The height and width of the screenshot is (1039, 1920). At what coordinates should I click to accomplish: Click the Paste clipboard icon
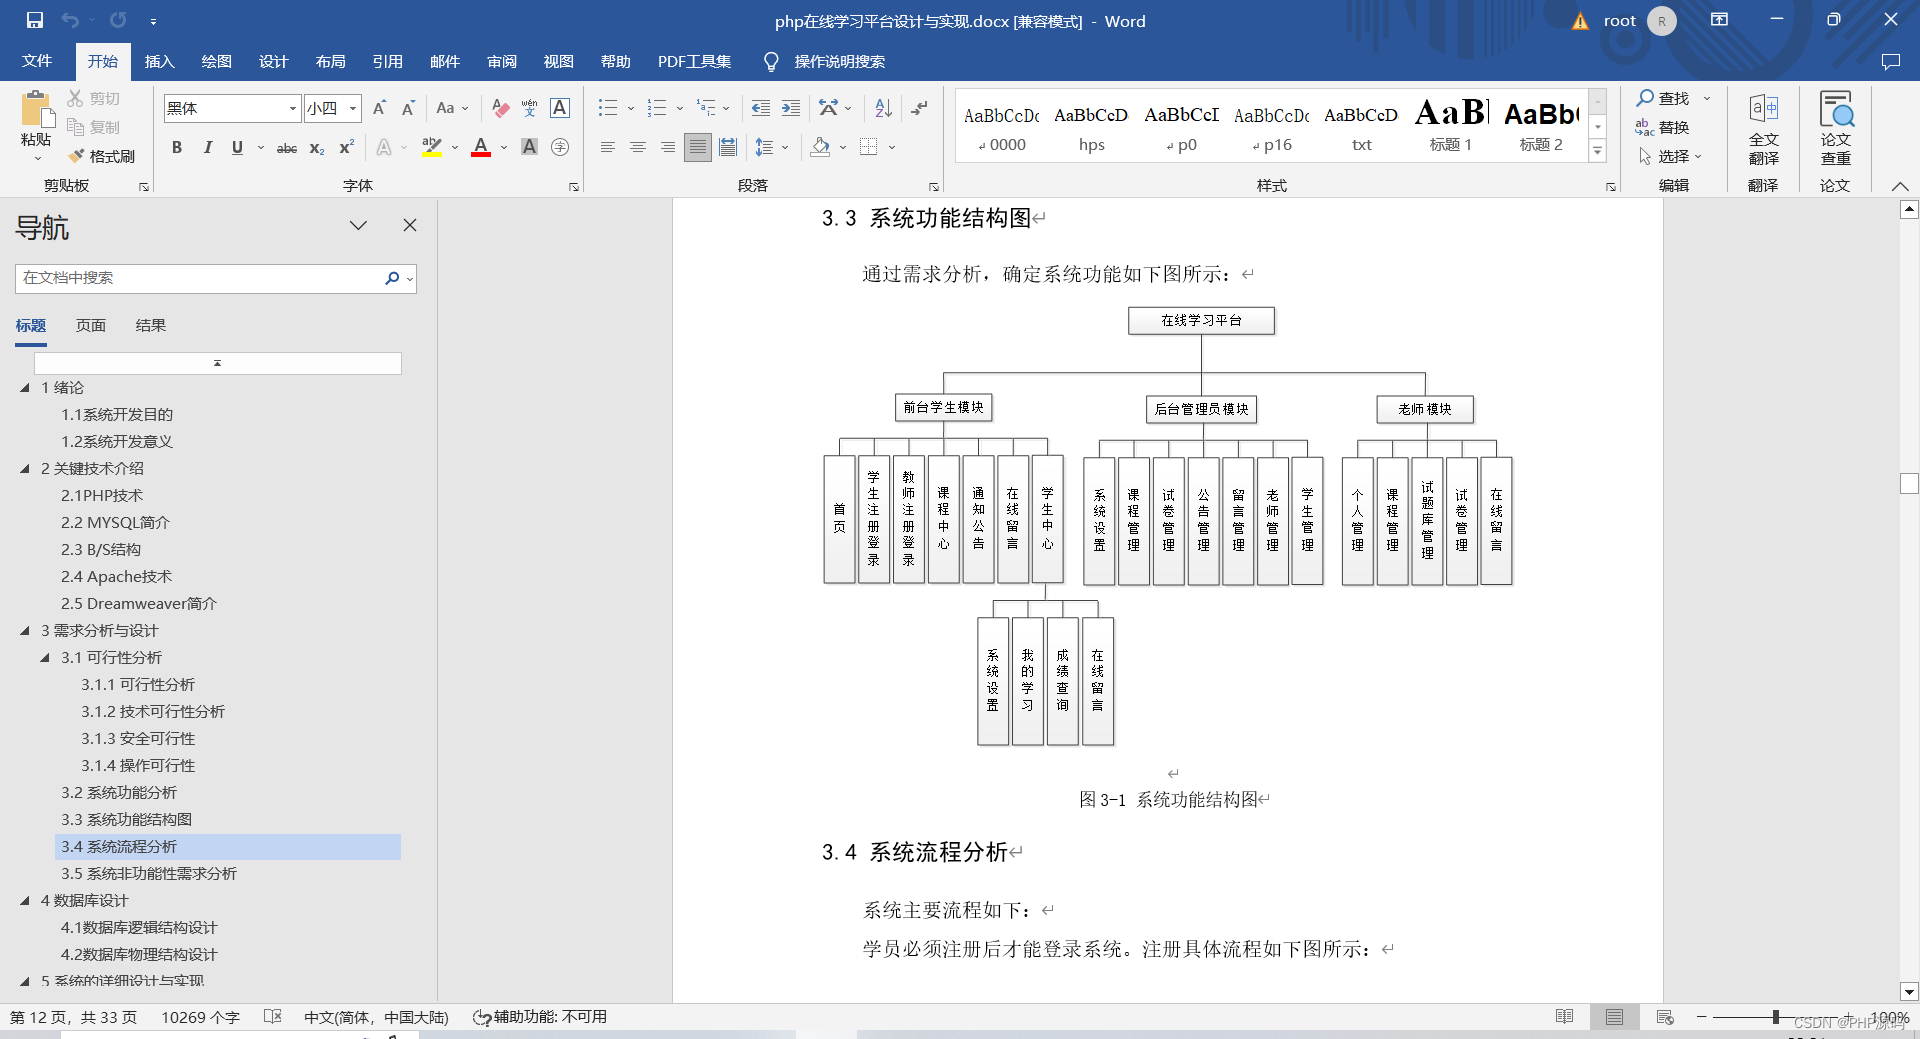click(36, 110)
